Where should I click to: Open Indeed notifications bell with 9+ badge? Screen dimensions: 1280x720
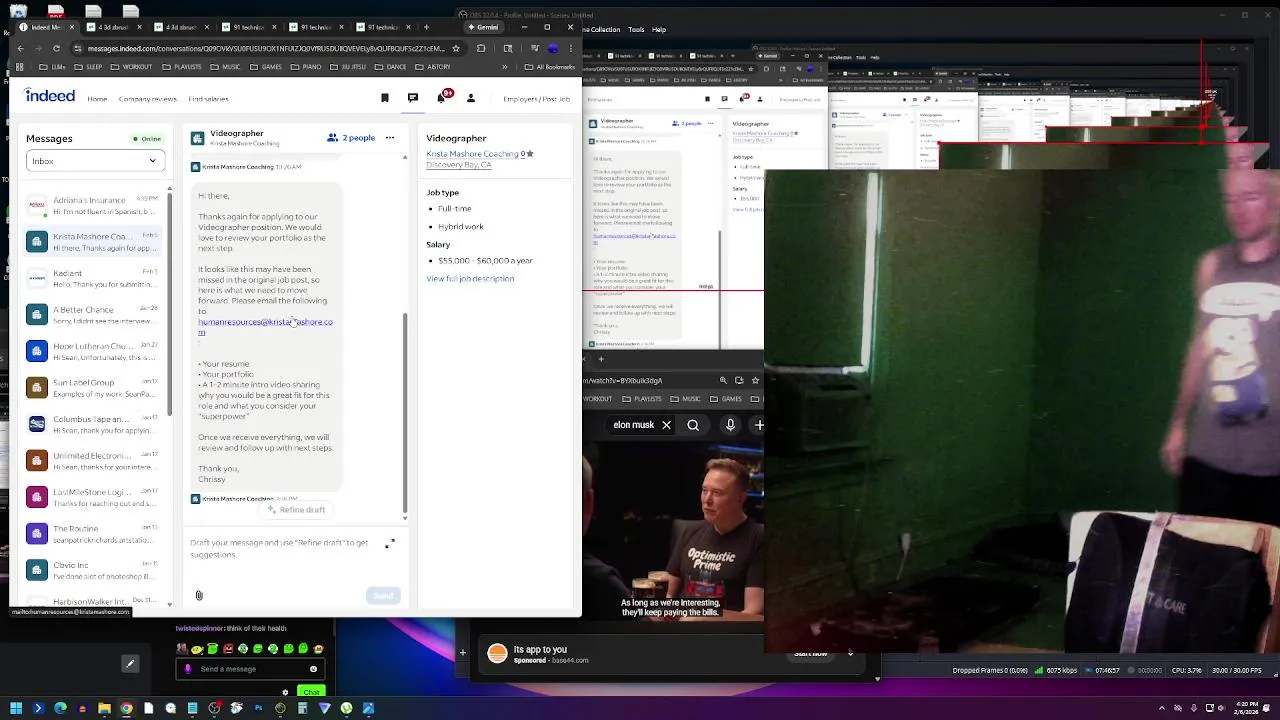tap(442, 97)
